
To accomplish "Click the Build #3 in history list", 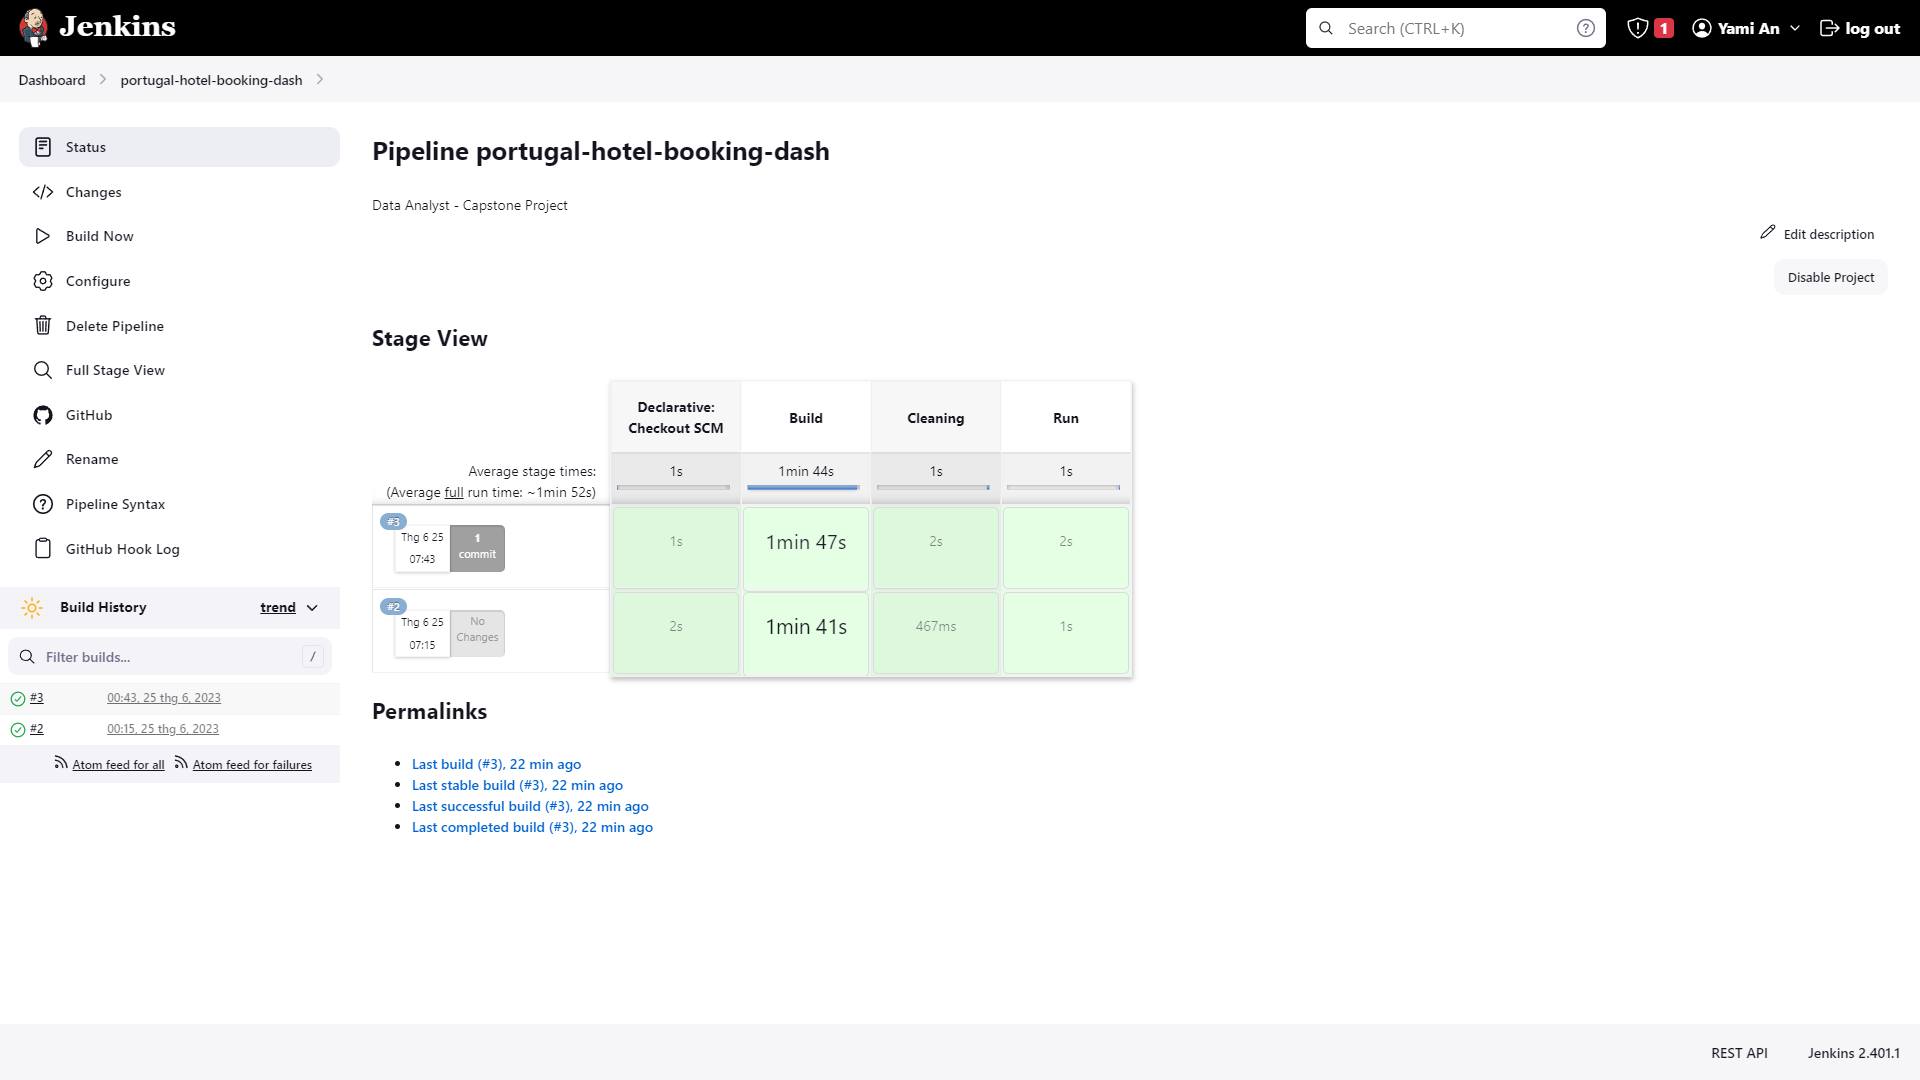I will point(37,698).
